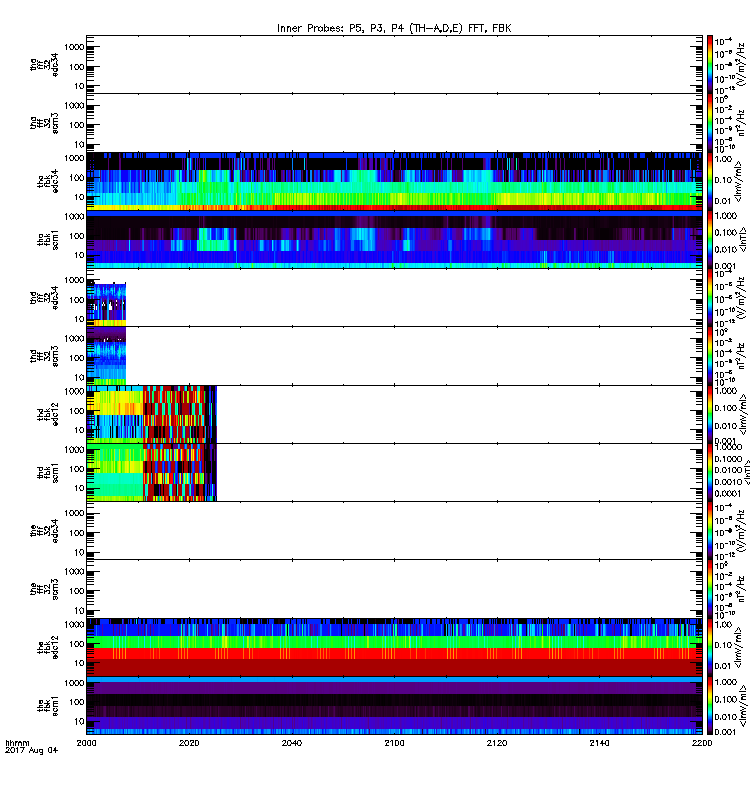Click the the fbk scm1 spectrogram panel

click(x=394, y=705)
